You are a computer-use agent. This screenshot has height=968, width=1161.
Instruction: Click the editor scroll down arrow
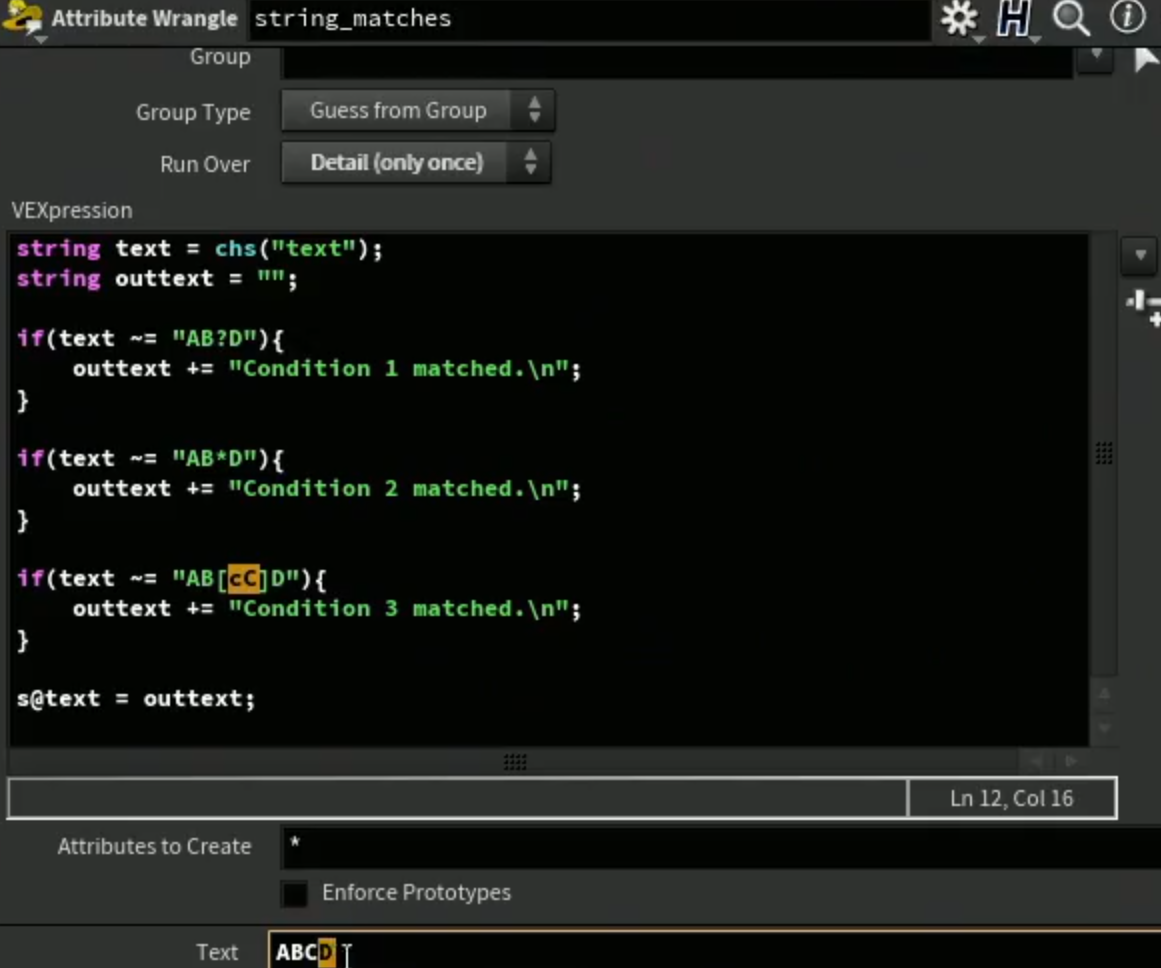1103,728
